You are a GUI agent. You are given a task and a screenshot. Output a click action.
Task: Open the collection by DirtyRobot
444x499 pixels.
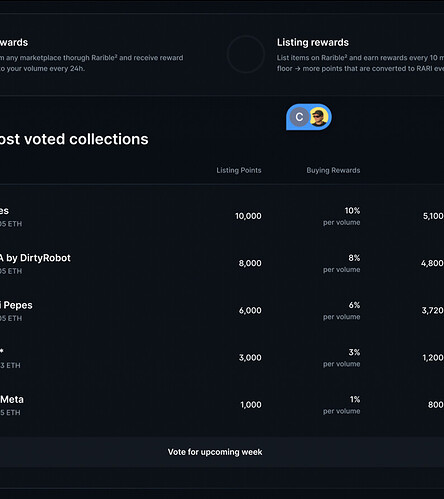(x=35, y=258)
